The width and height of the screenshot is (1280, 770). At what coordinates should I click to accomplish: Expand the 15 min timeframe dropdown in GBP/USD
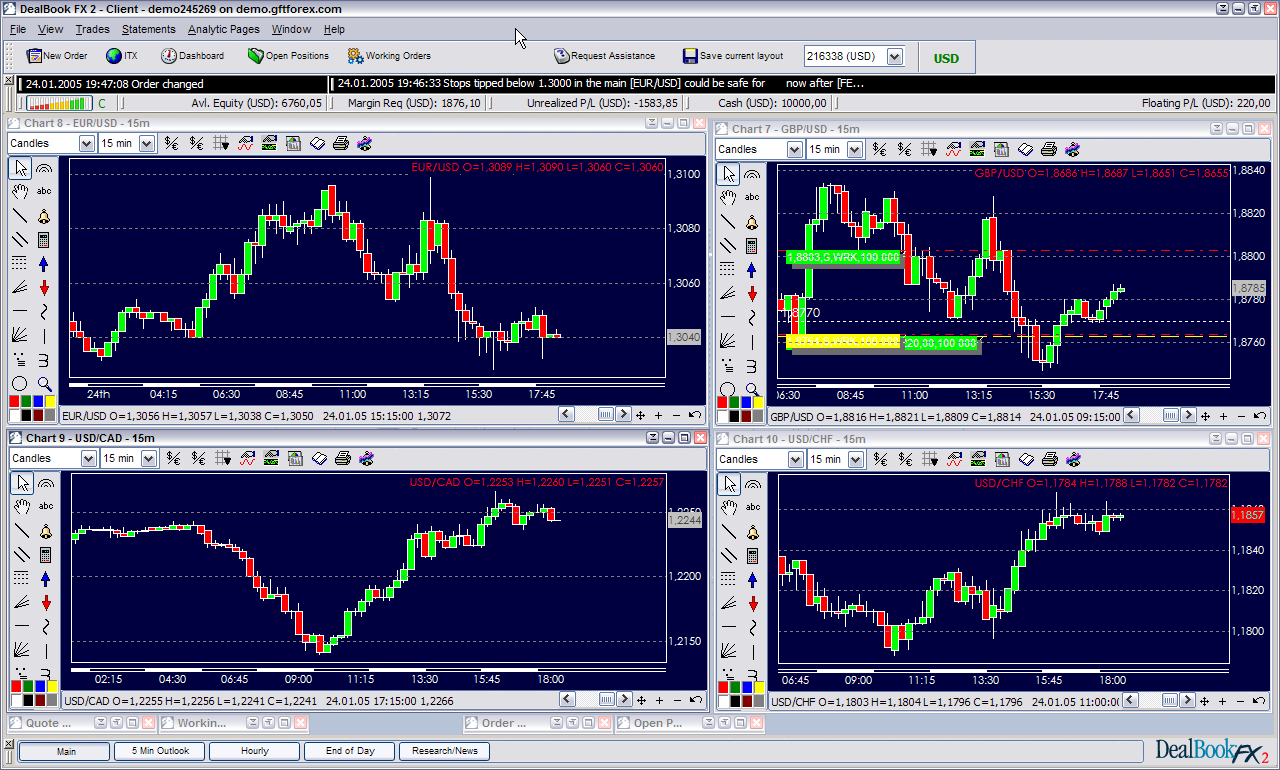tap(855, 149)
